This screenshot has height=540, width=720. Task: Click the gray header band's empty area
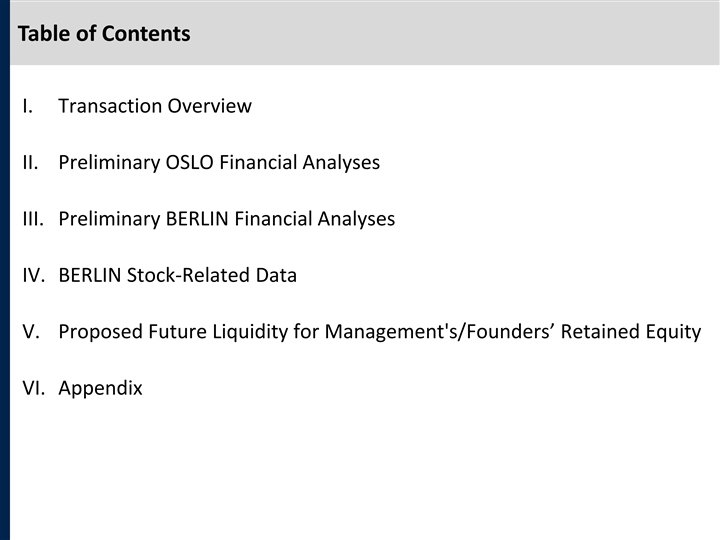[450, 34]
